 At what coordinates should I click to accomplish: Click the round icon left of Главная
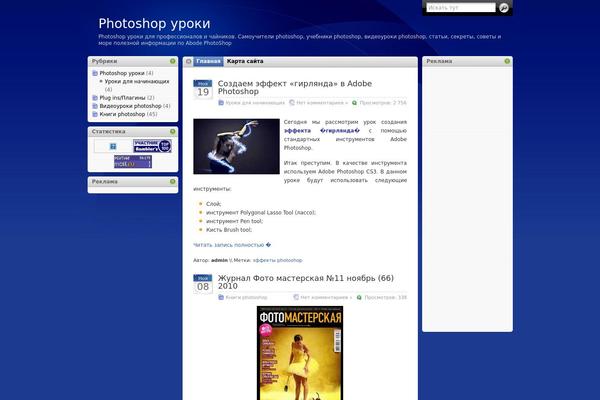[x=188, y=61]
